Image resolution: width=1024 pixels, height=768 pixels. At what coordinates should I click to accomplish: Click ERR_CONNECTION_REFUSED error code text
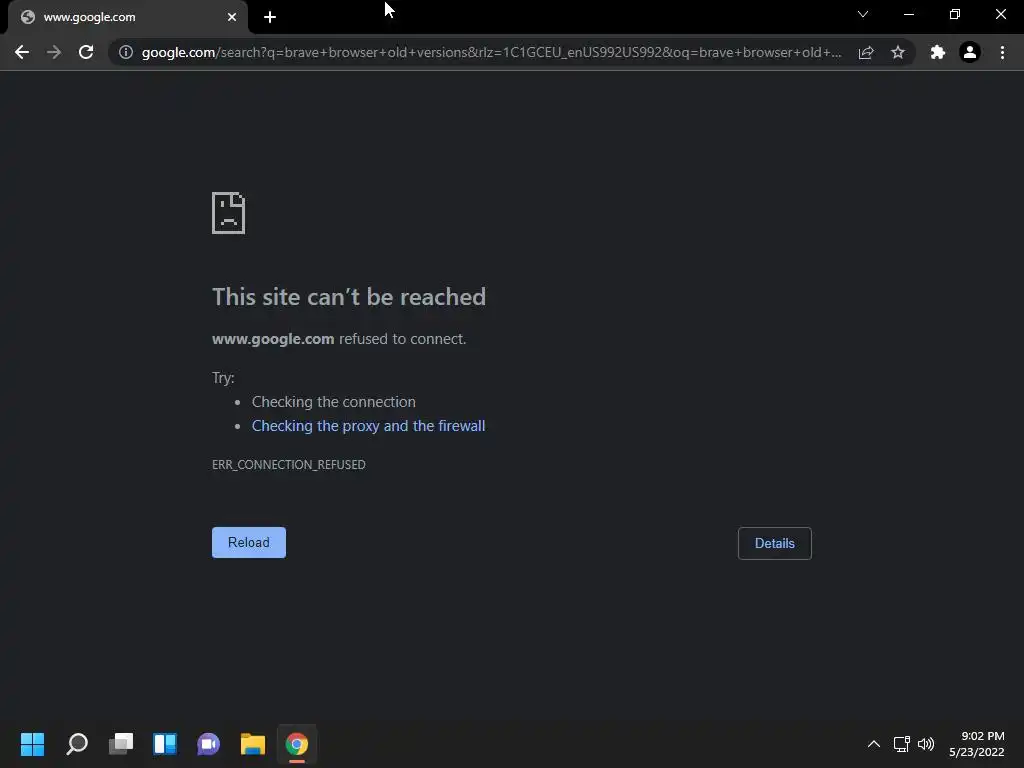click(x=289, y=464)
